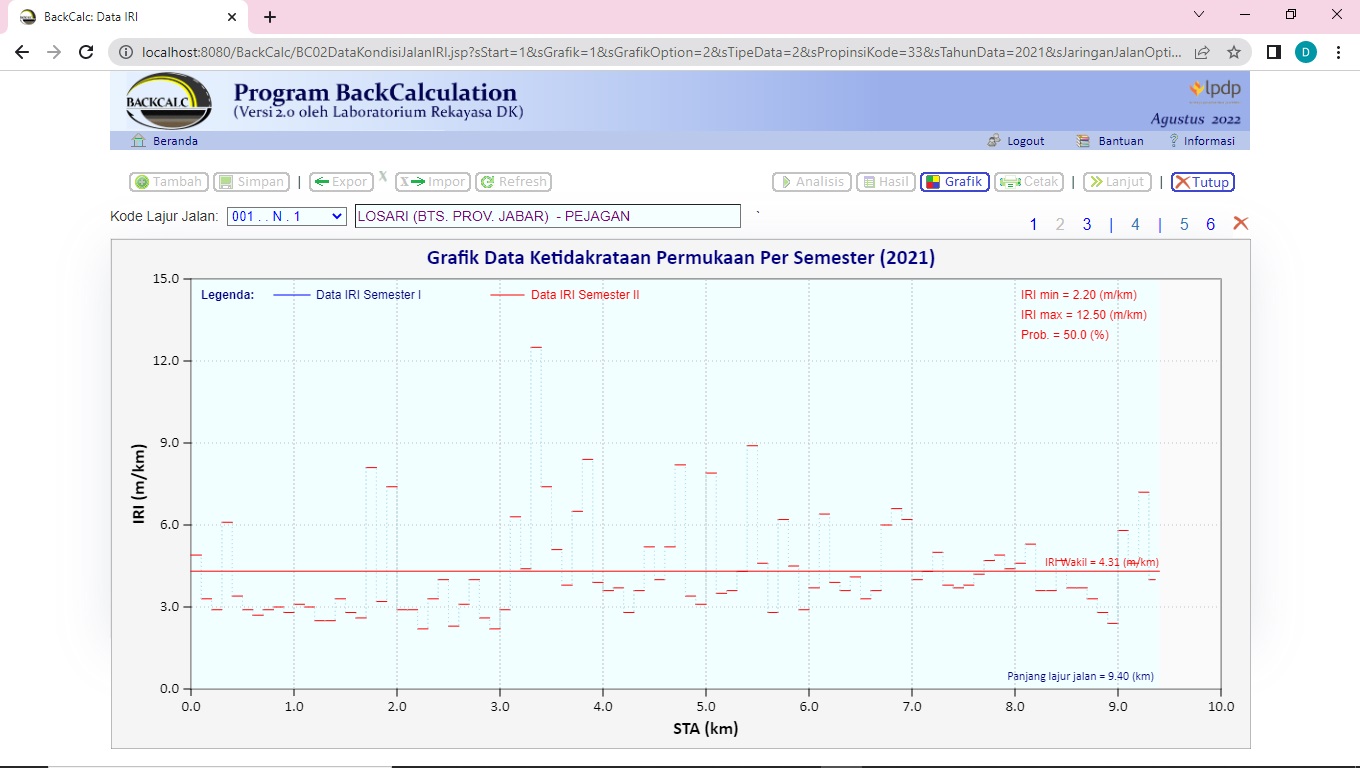
Task: Open a new browser tab
Action: point(270,17)
